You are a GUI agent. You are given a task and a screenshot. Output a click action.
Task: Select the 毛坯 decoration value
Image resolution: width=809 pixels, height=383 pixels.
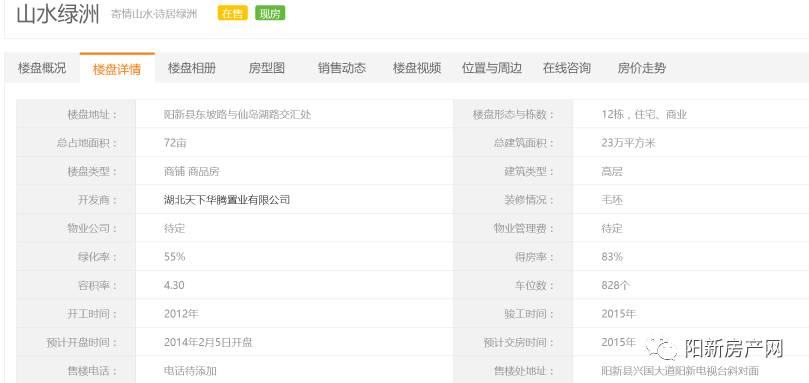[x=612, y=200]
